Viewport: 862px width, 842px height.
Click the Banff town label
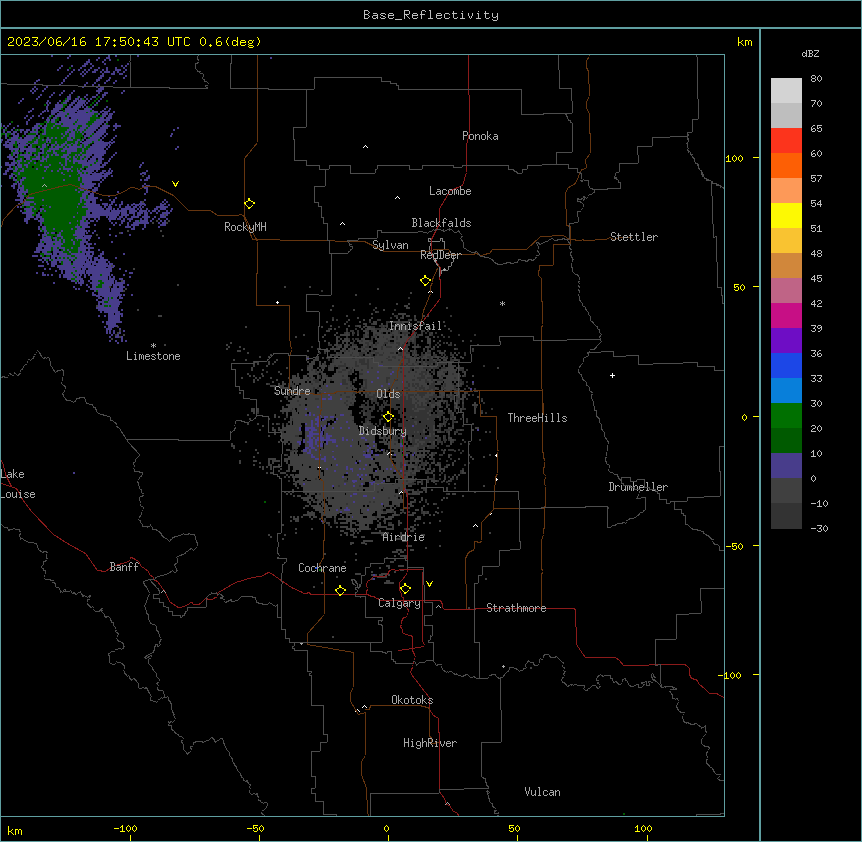click(124, 567)
